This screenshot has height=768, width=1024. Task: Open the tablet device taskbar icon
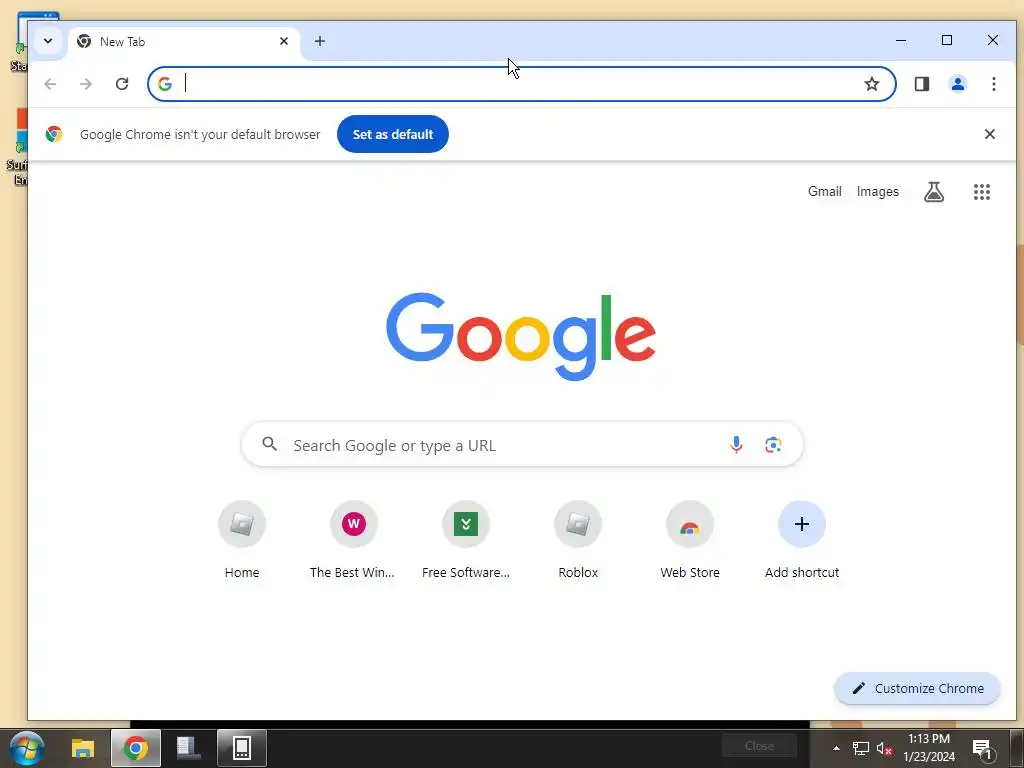[x=242, y=748]
